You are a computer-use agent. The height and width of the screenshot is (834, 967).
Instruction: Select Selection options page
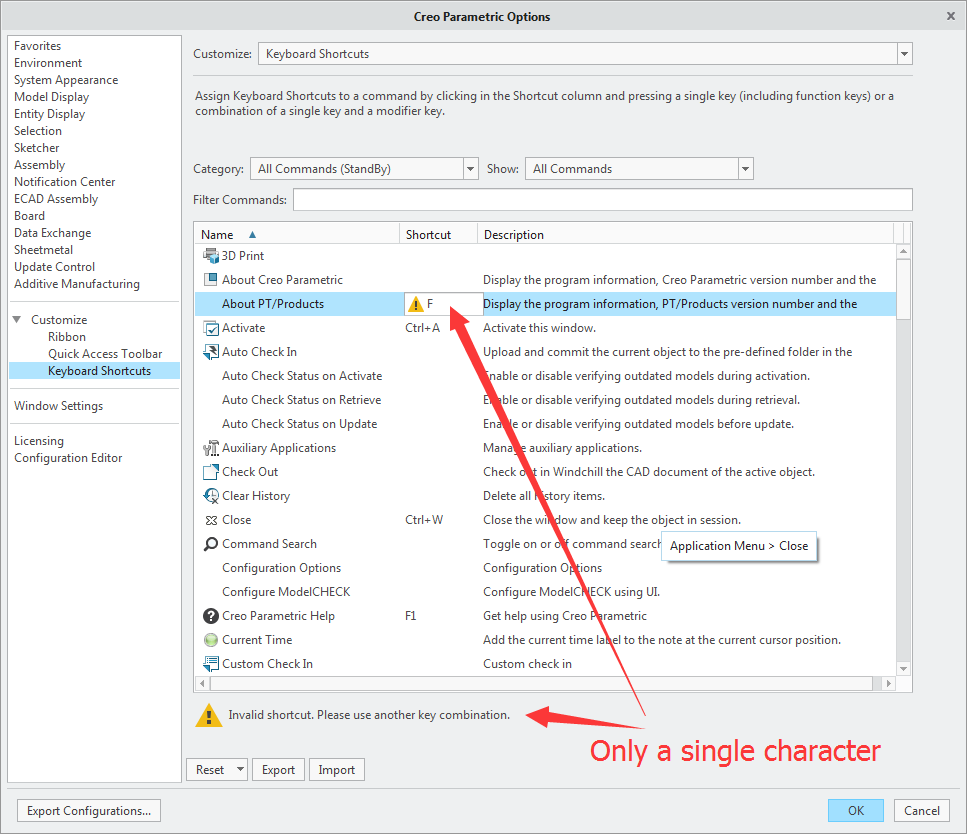click(38, 131)
